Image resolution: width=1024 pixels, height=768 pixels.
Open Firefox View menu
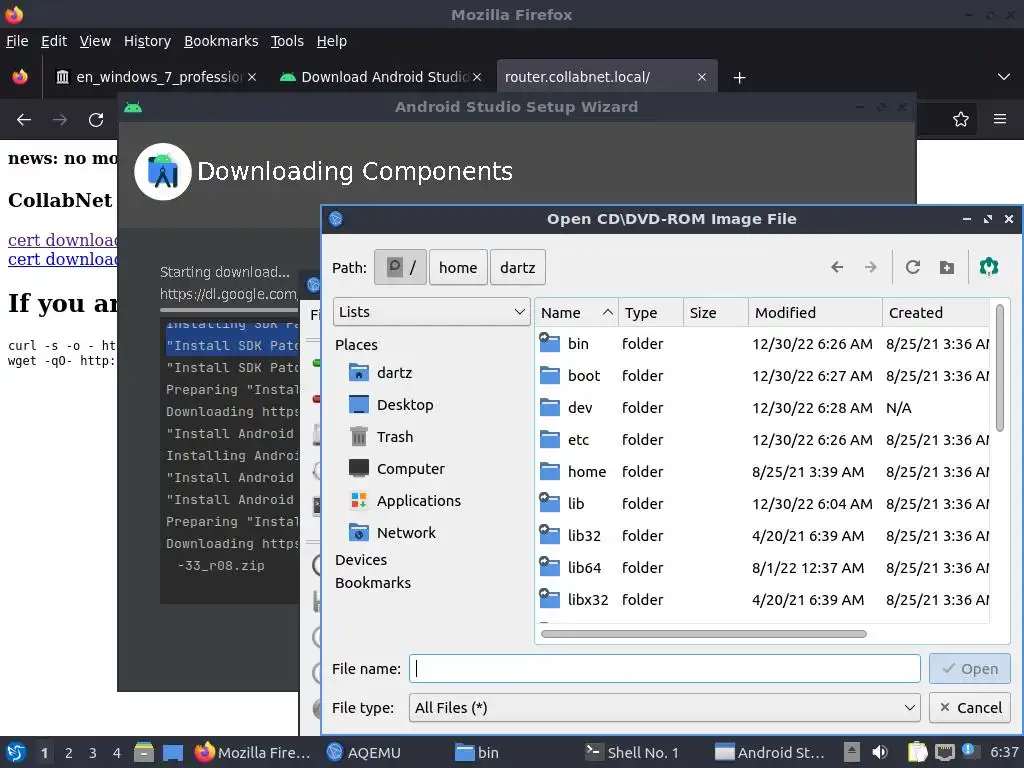(95, 41)
